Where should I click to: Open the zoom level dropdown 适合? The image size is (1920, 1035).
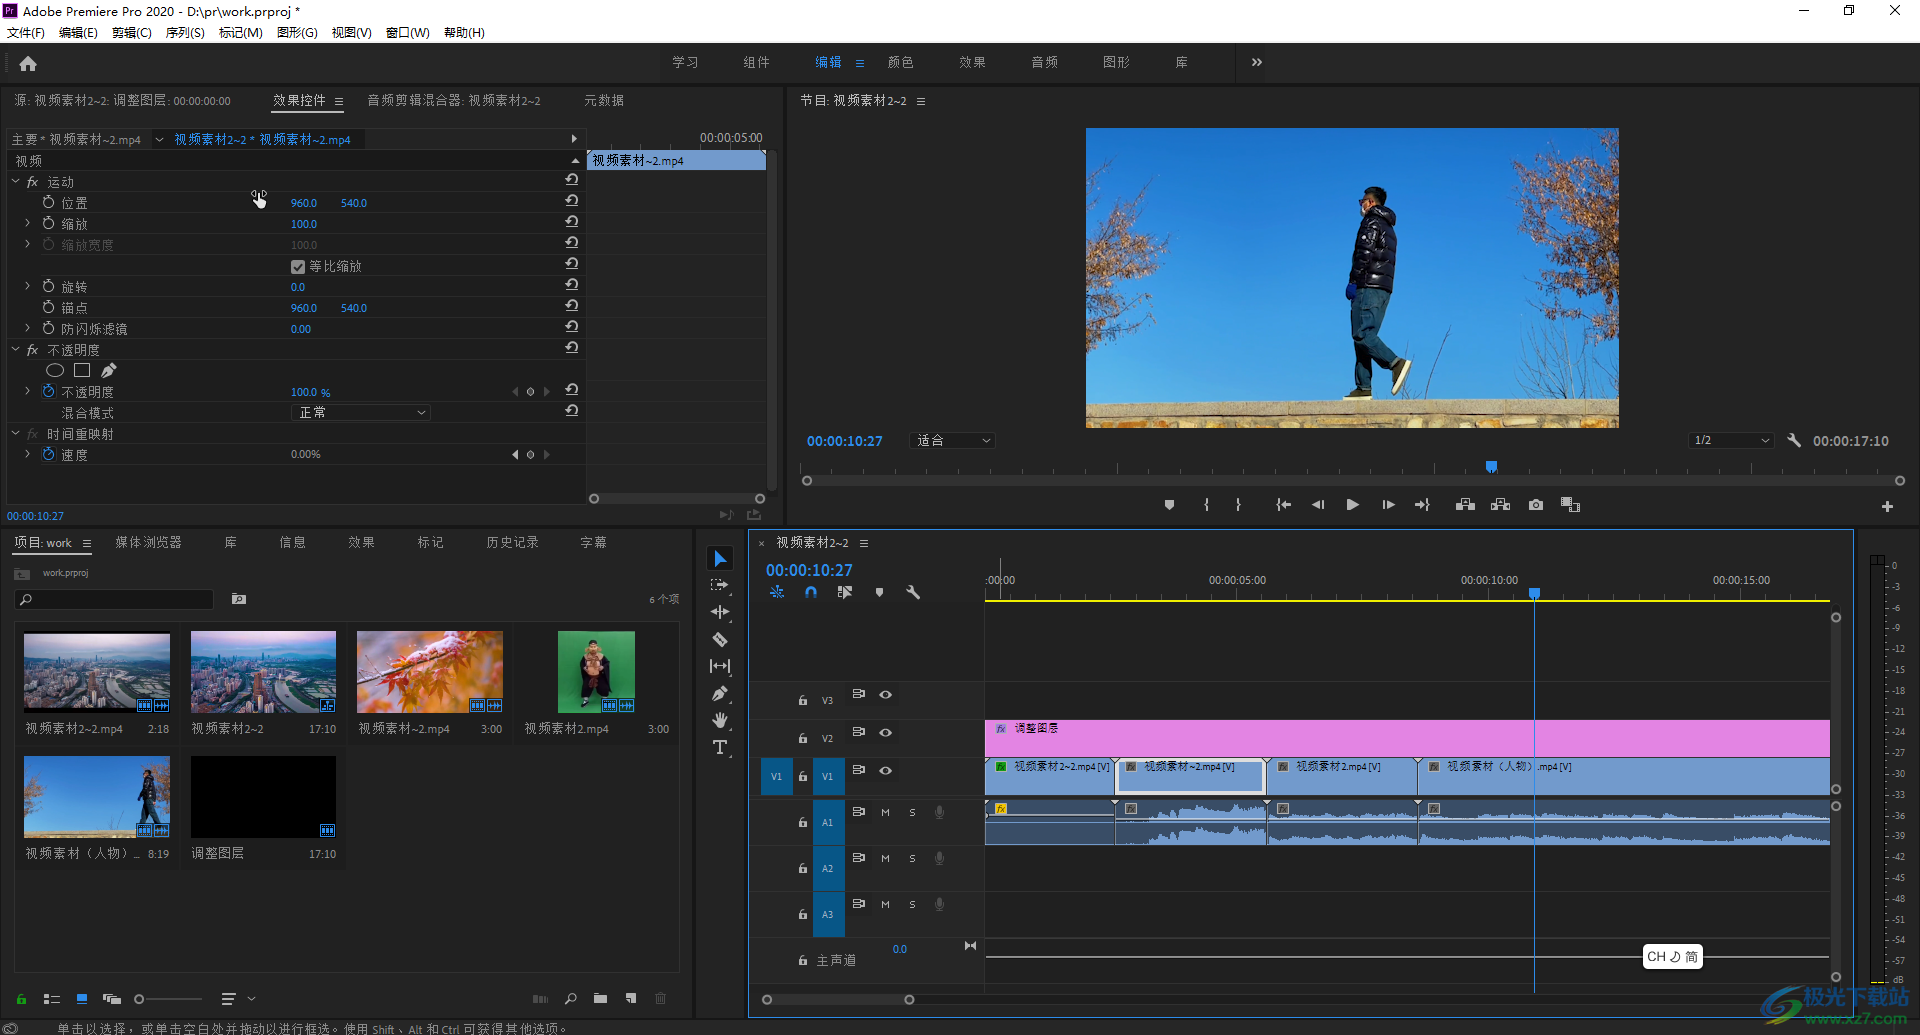click(x=952, y=441)
